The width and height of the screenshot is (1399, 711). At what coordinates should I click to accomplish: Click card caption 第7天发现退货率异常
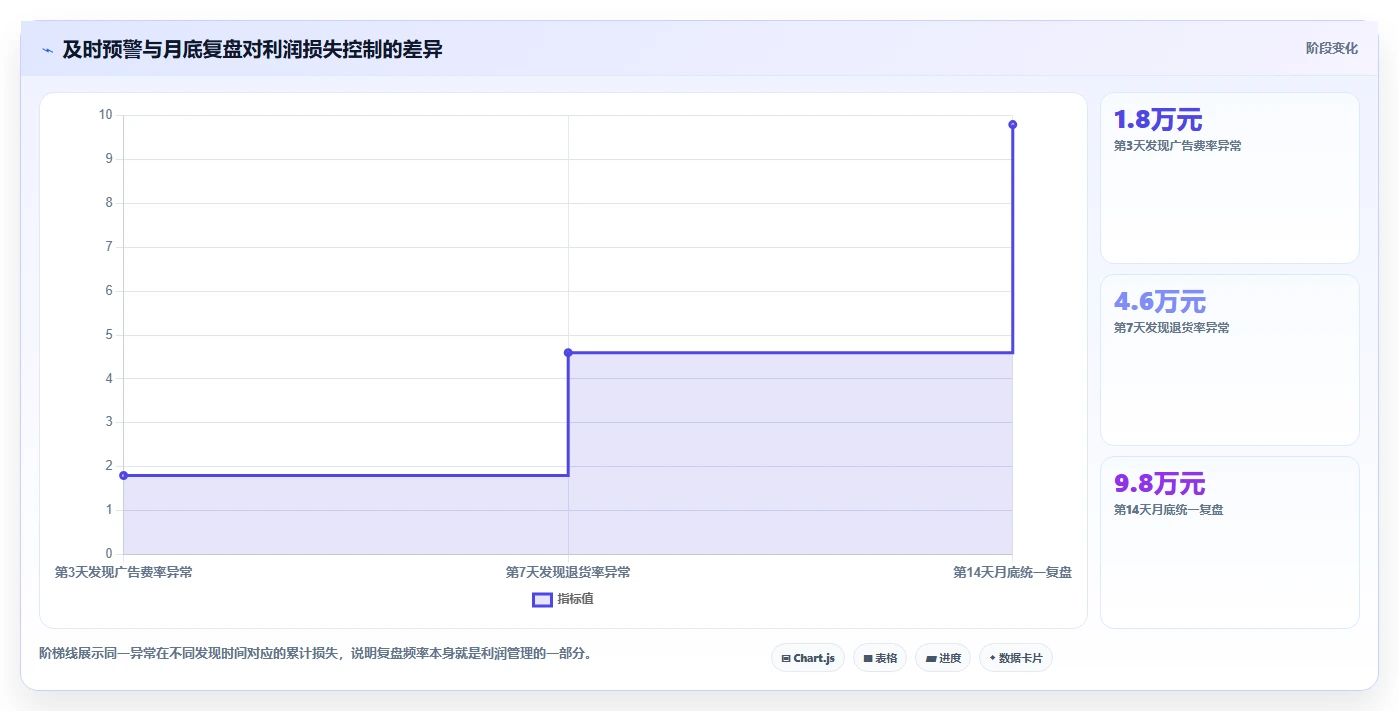click(x=1171, y=328)
